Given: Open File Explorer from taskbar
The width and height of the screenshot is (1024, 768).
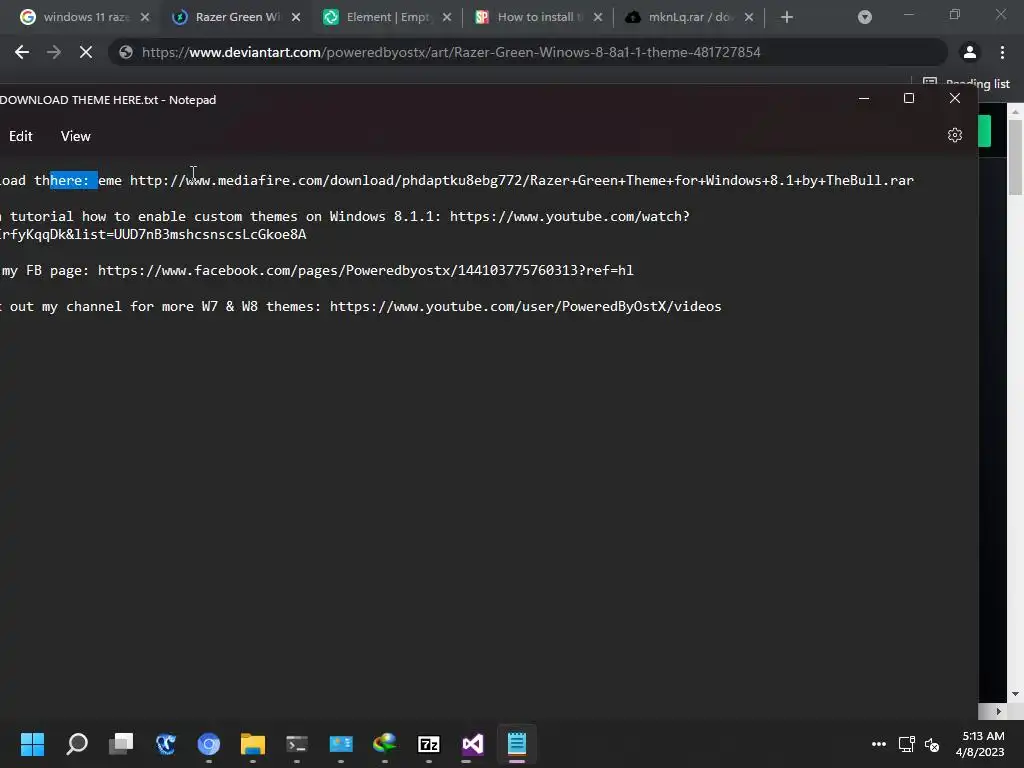Looking at the screenshot, I should pyautogui.click(x=253, y=744).
